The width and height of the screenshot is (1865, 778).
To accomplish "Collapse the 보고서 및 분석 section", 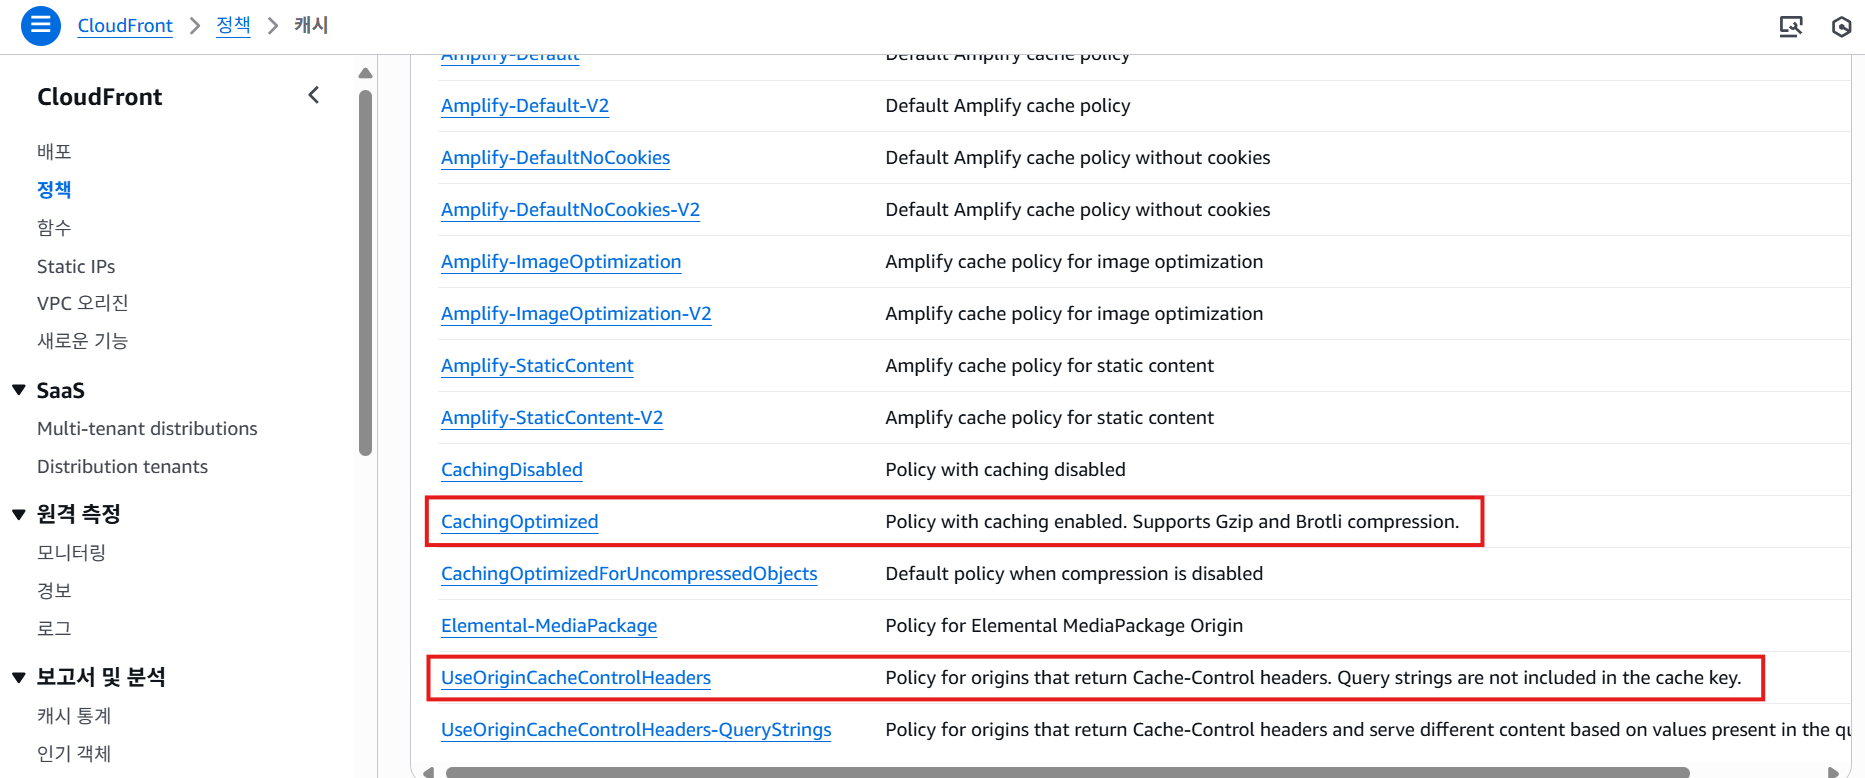I will pos(18,677).
